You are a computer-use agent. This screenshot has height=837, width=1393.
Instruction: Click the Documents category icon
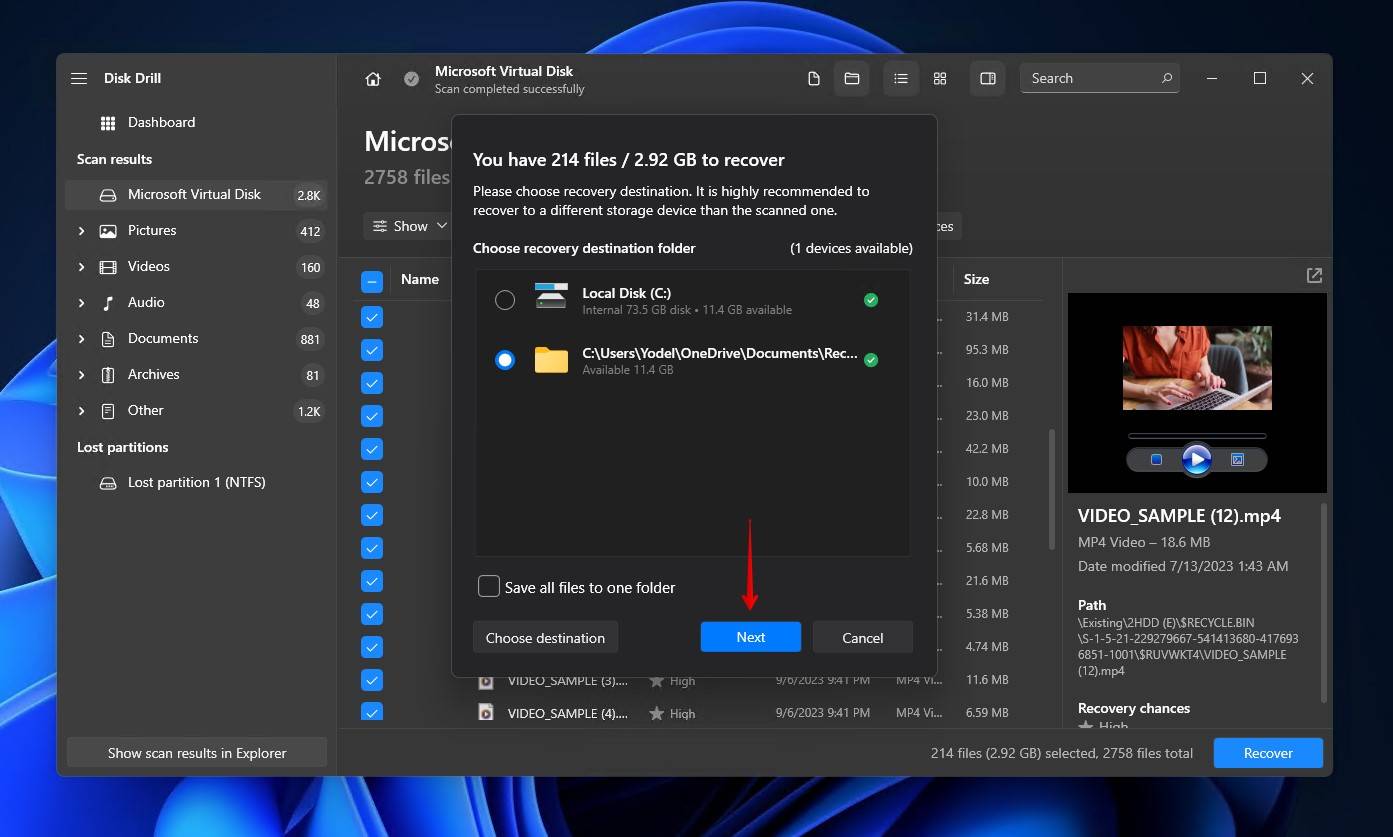click(x=108, y=339)
